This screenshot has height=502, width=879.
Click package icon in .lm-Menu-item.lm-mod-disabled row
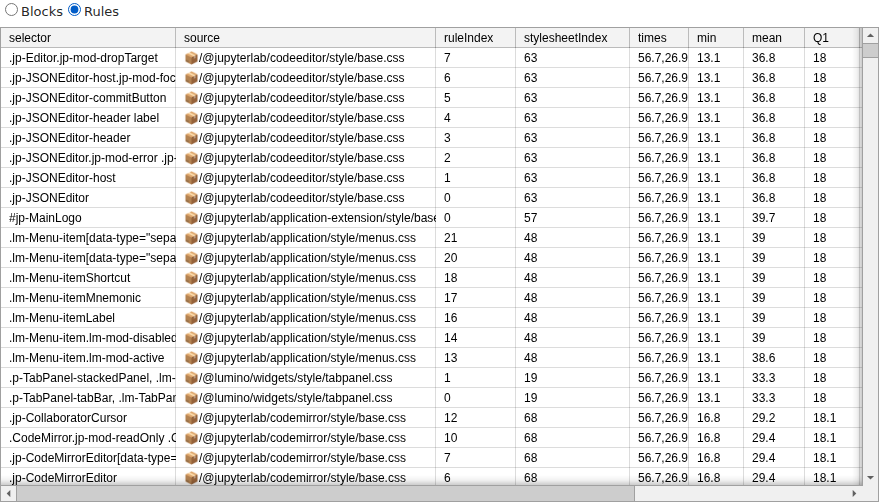click(191, 338)
